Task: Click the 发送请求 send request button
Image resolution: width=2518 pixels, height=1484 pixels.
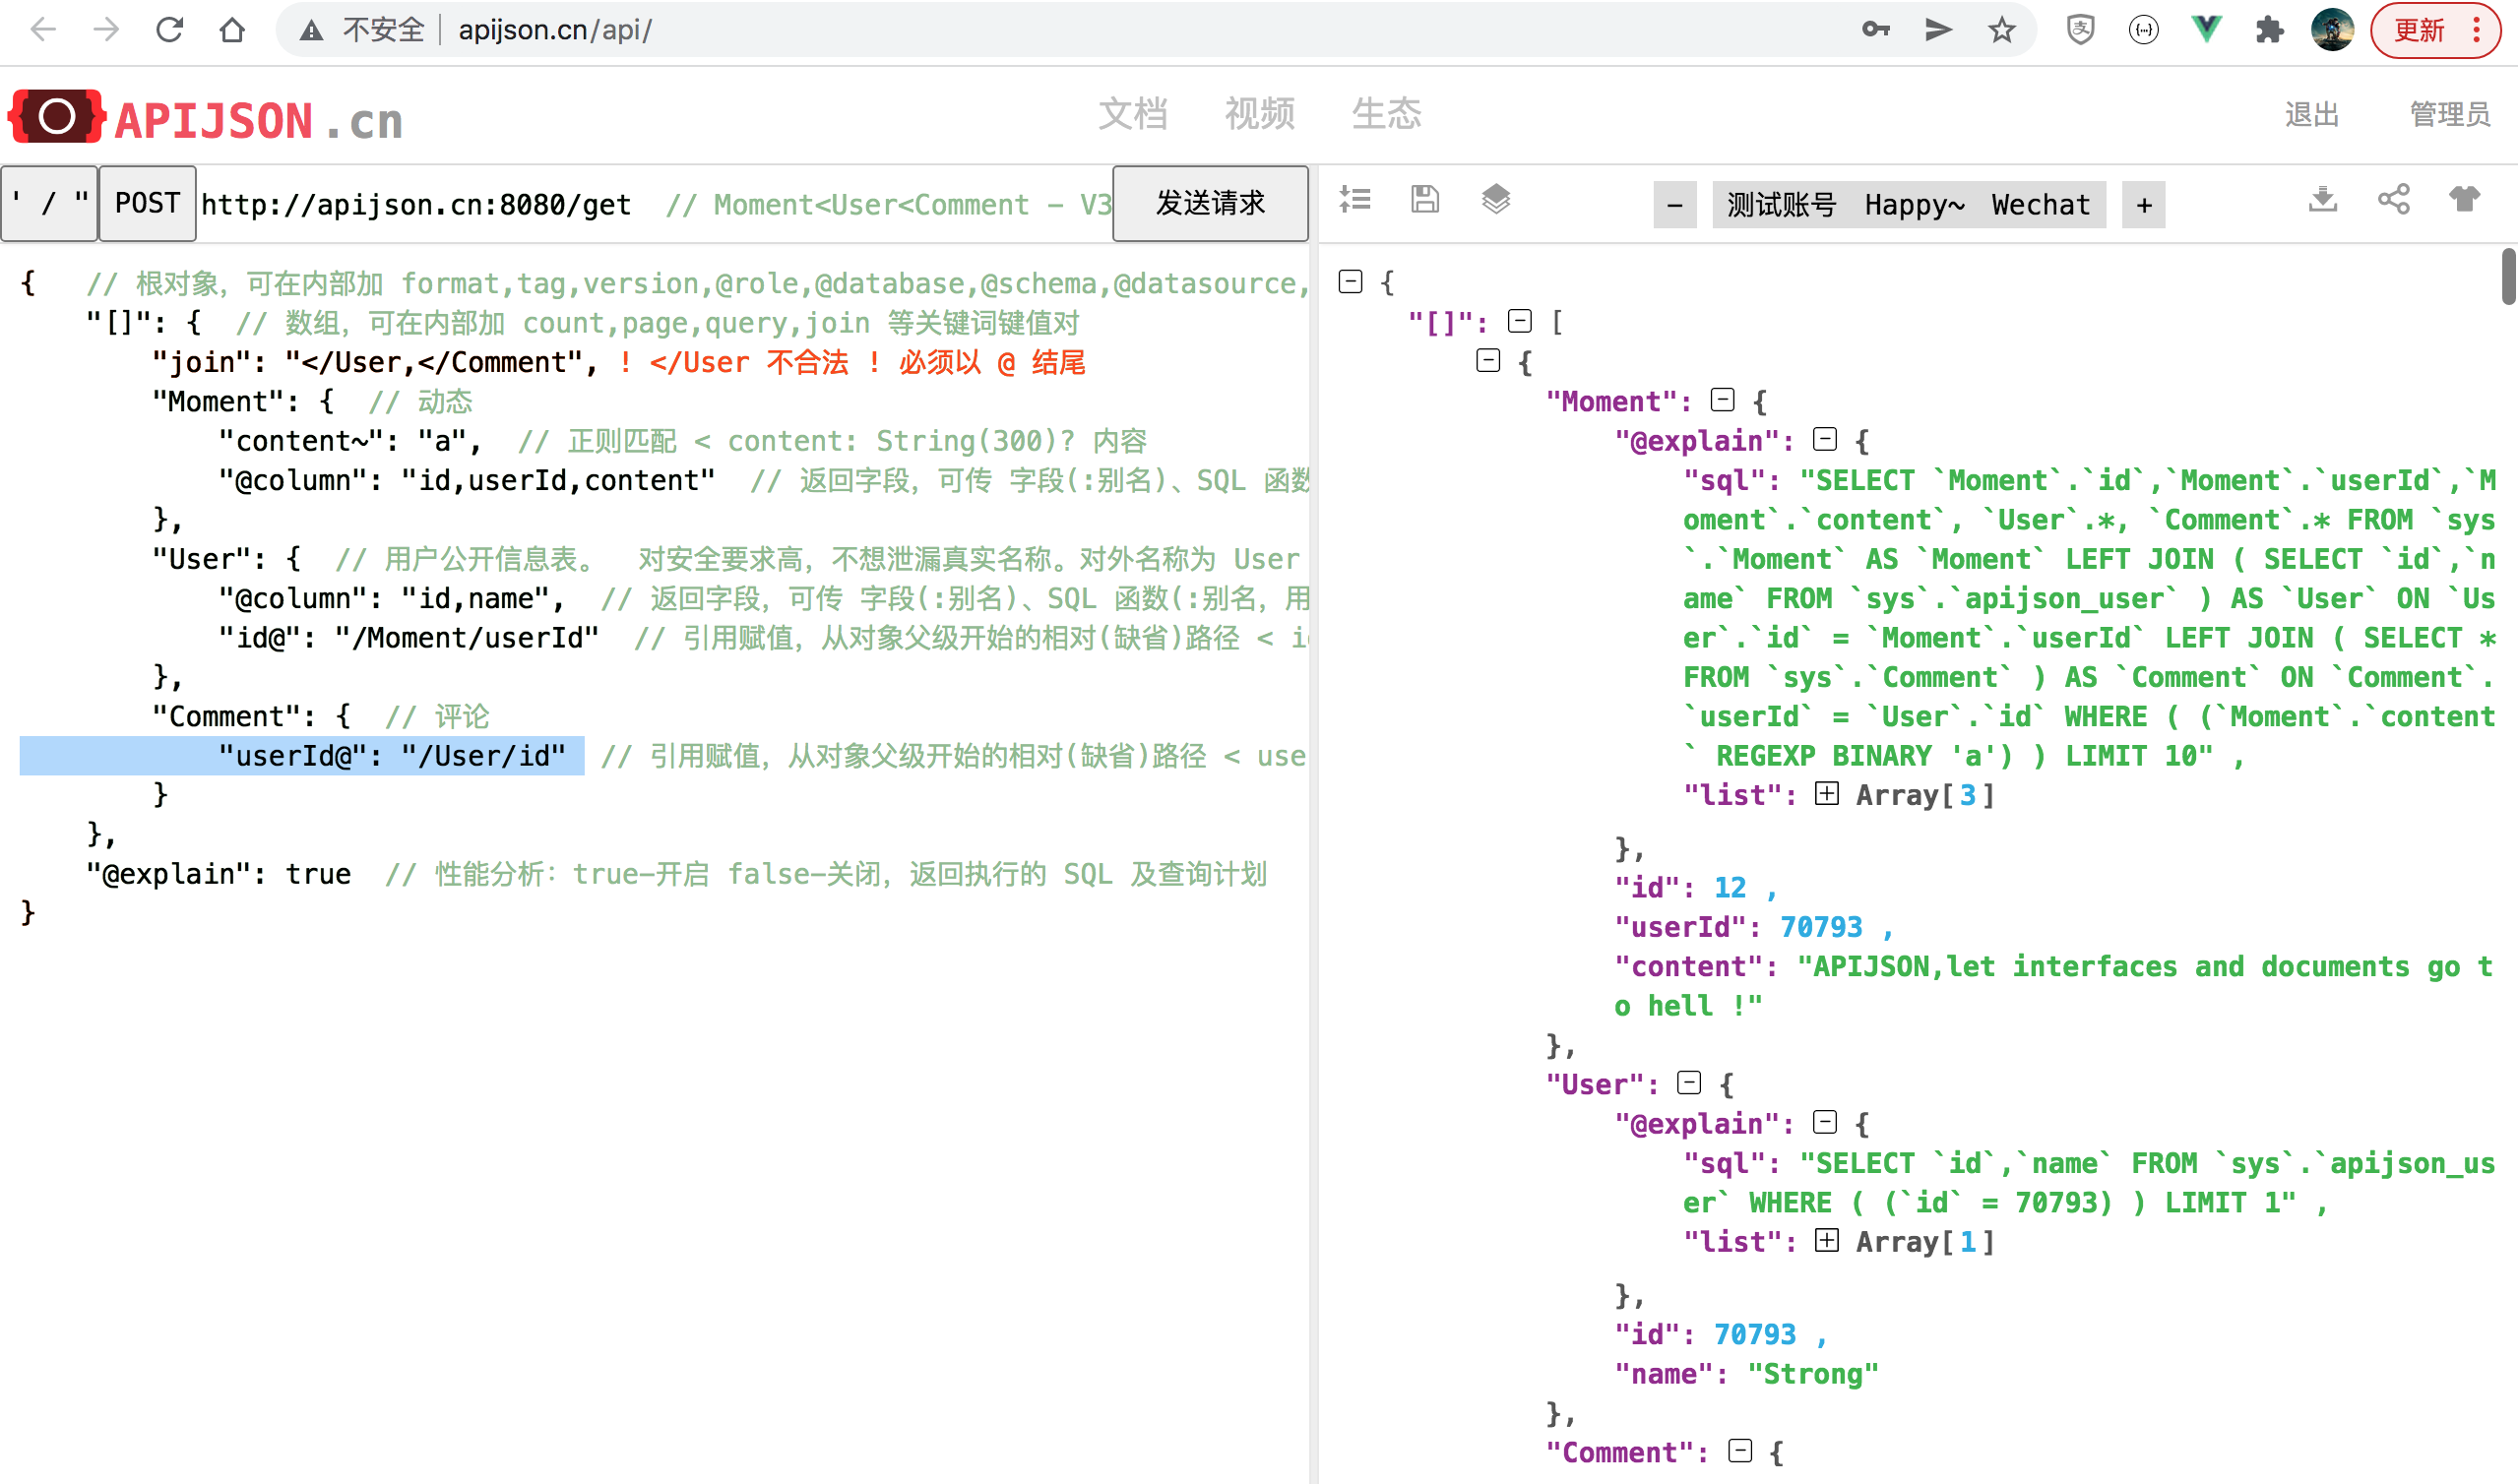Action: [x=1210, y=204]
